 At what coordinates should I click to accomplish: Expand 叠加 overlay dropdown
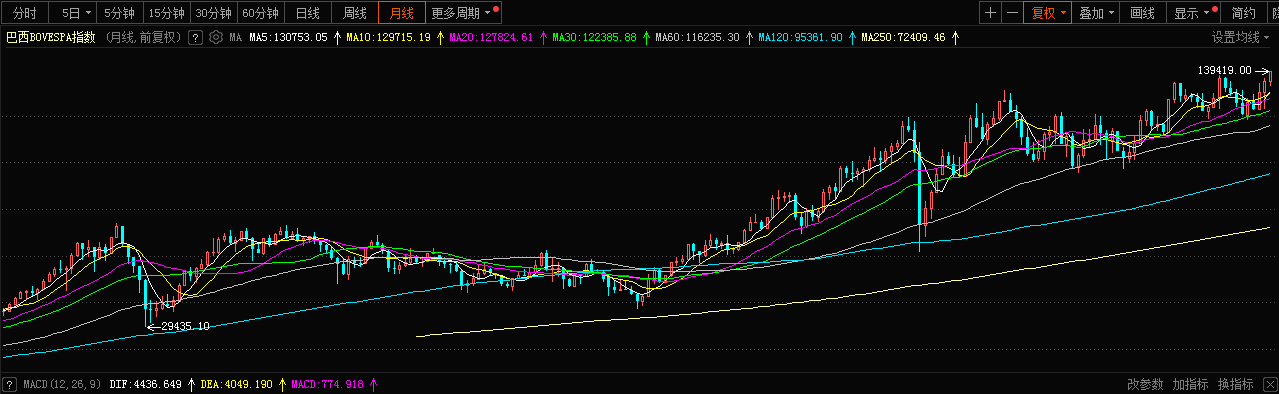tap(1097, 13)
